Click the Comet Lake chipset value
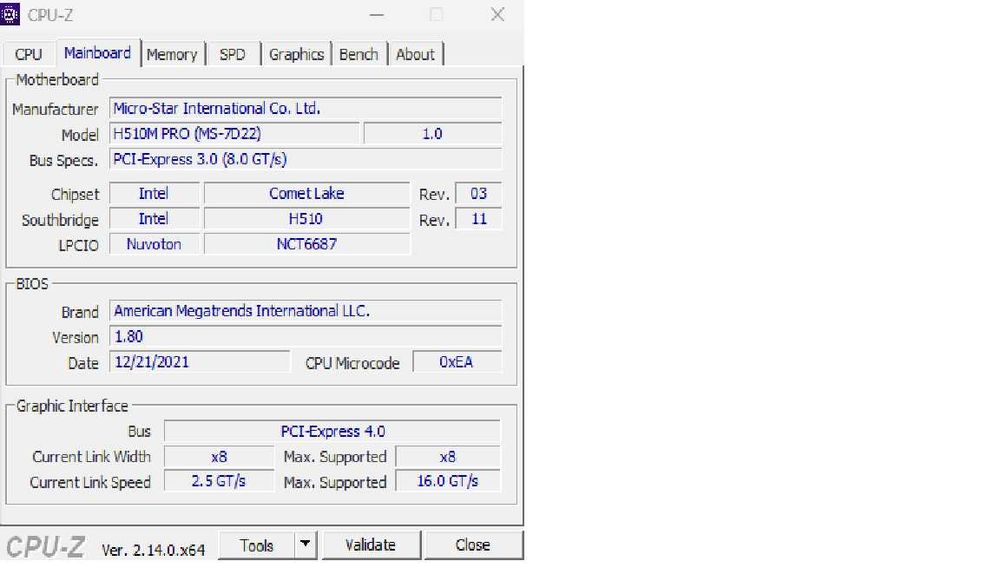 tap(307, 193)
